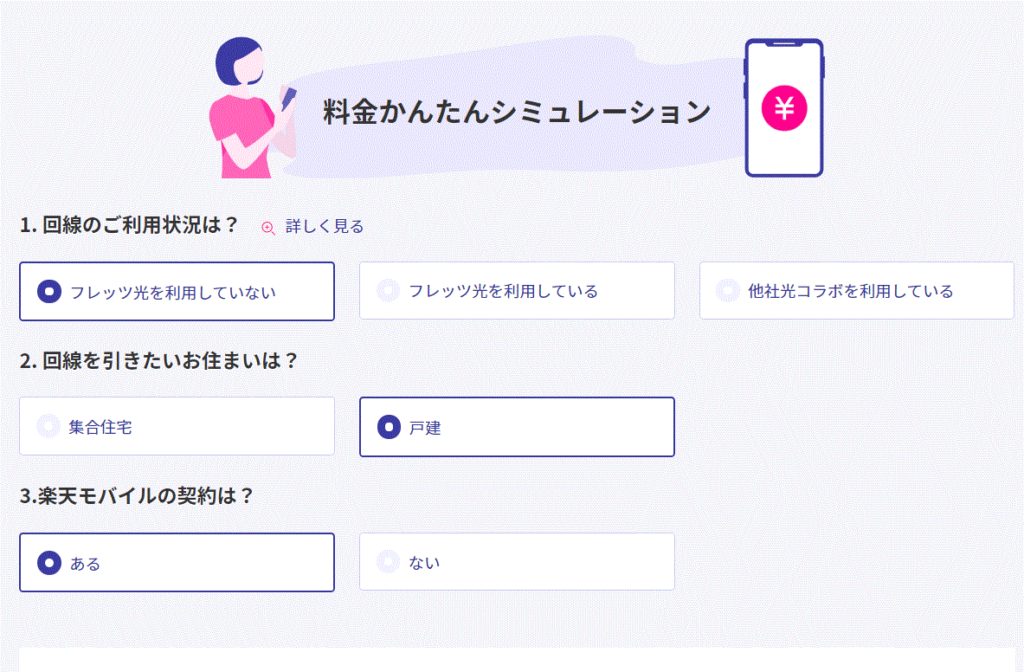Select フレッツ光を利用していない option
Image resolution: width=1024 pixels, height=672 pixels.
177,291
